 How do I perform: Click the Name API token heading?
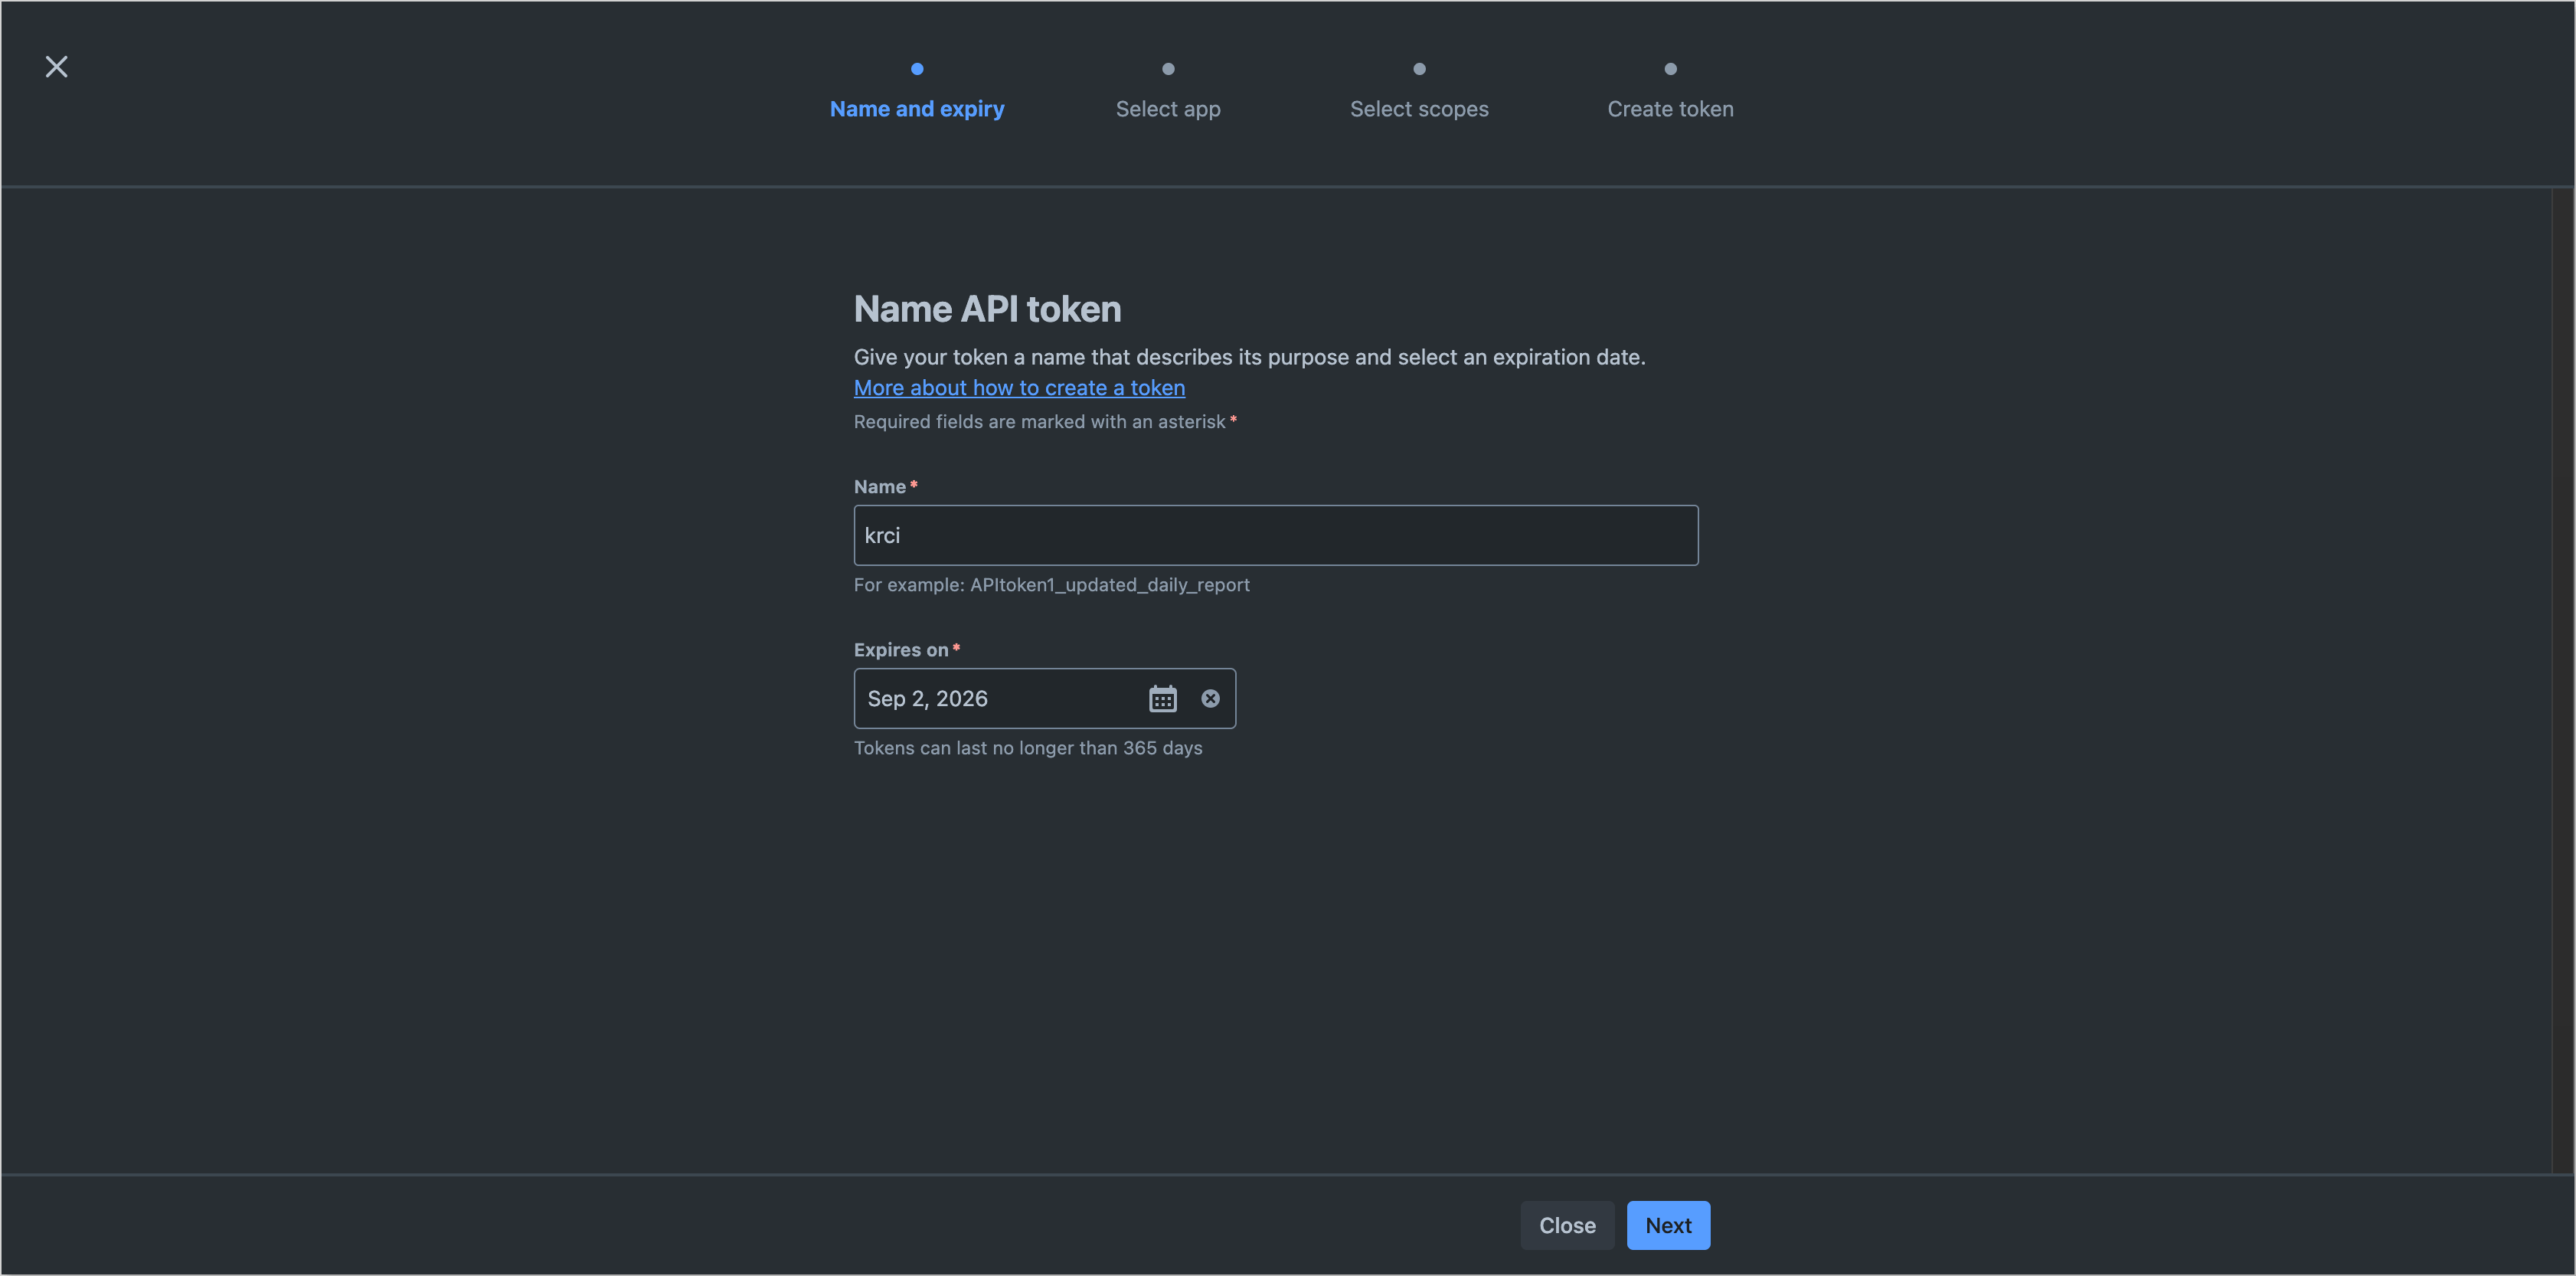tap(986, 309)
